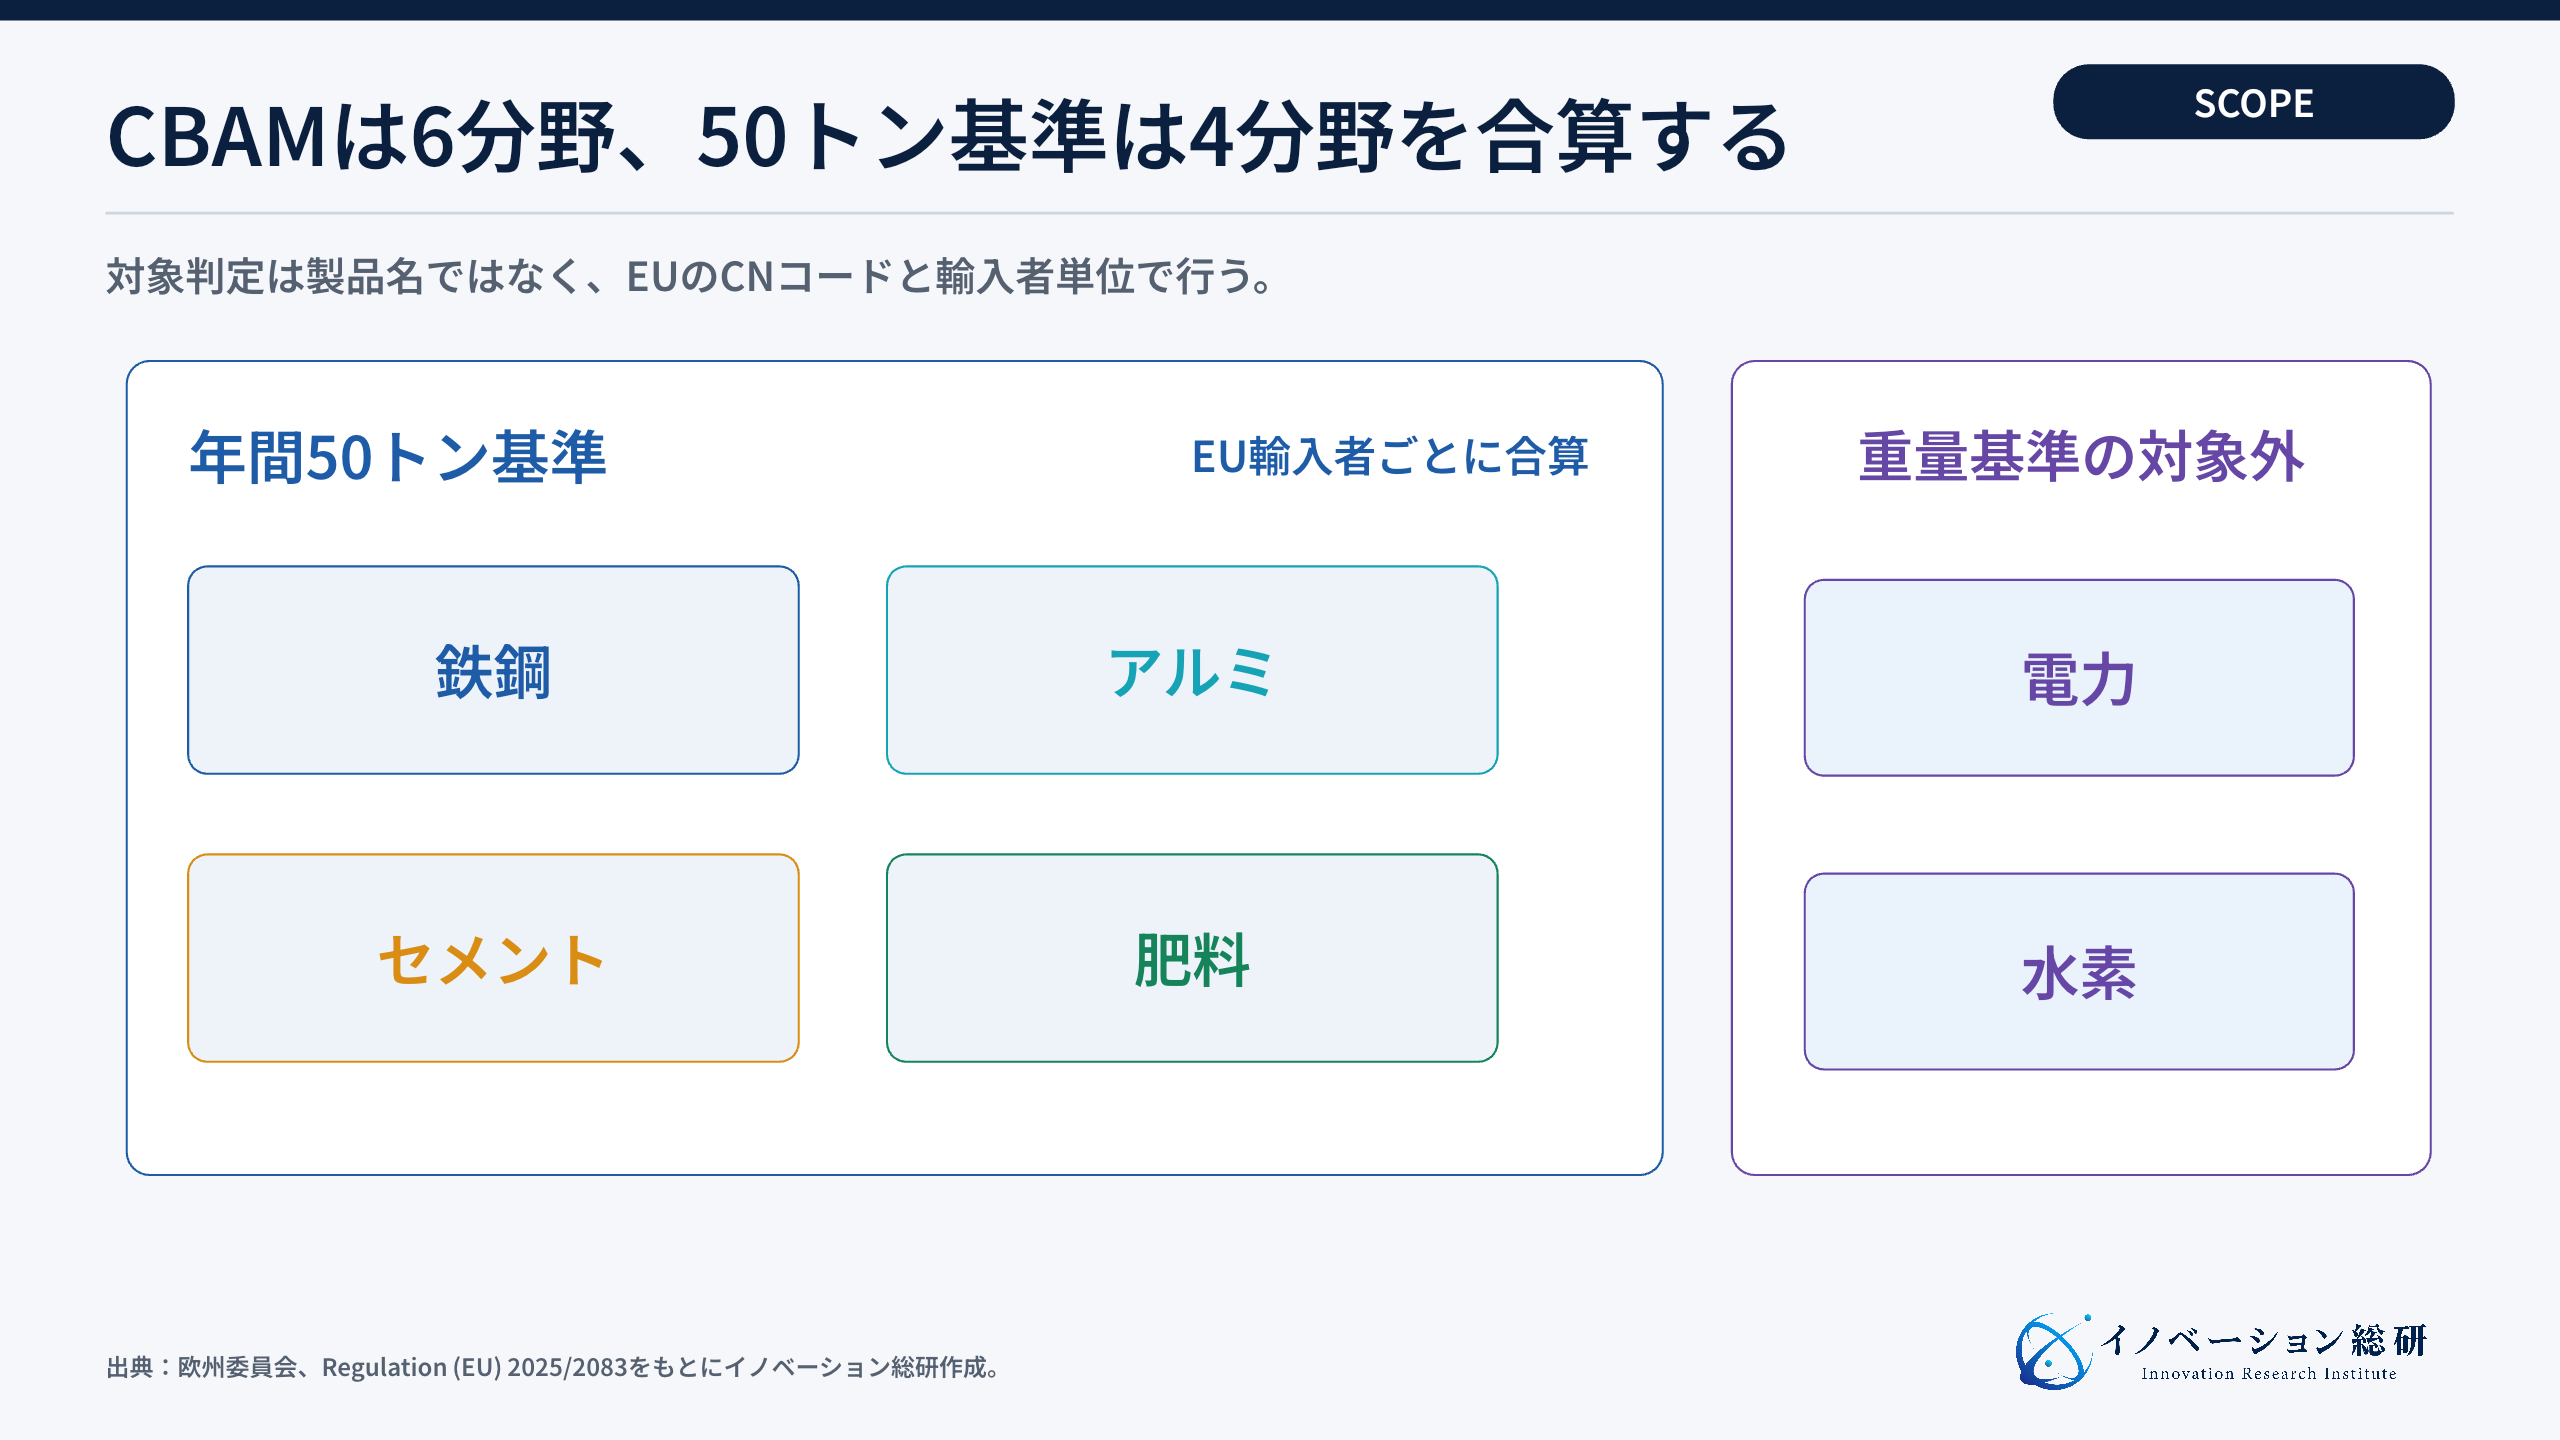This screenshot has height=1440, width=2560.
Task: Select the 肥料 box
Action: (1192, 958)
